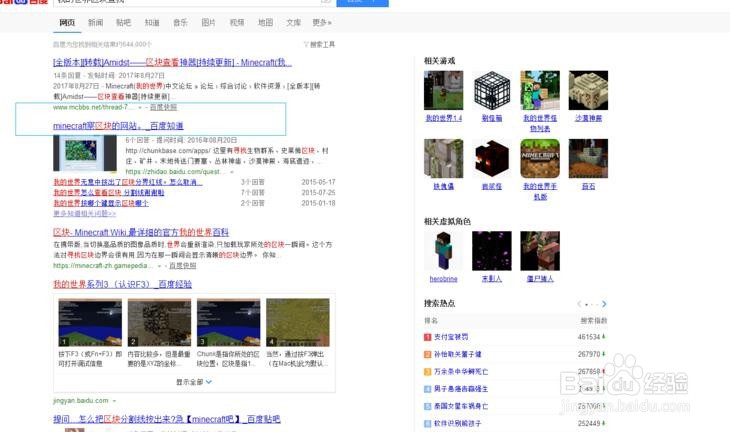Viewport: 730px width, 432px height.
Task: Open the 我的世界怪物列表 image
Action: click(540, 90)
